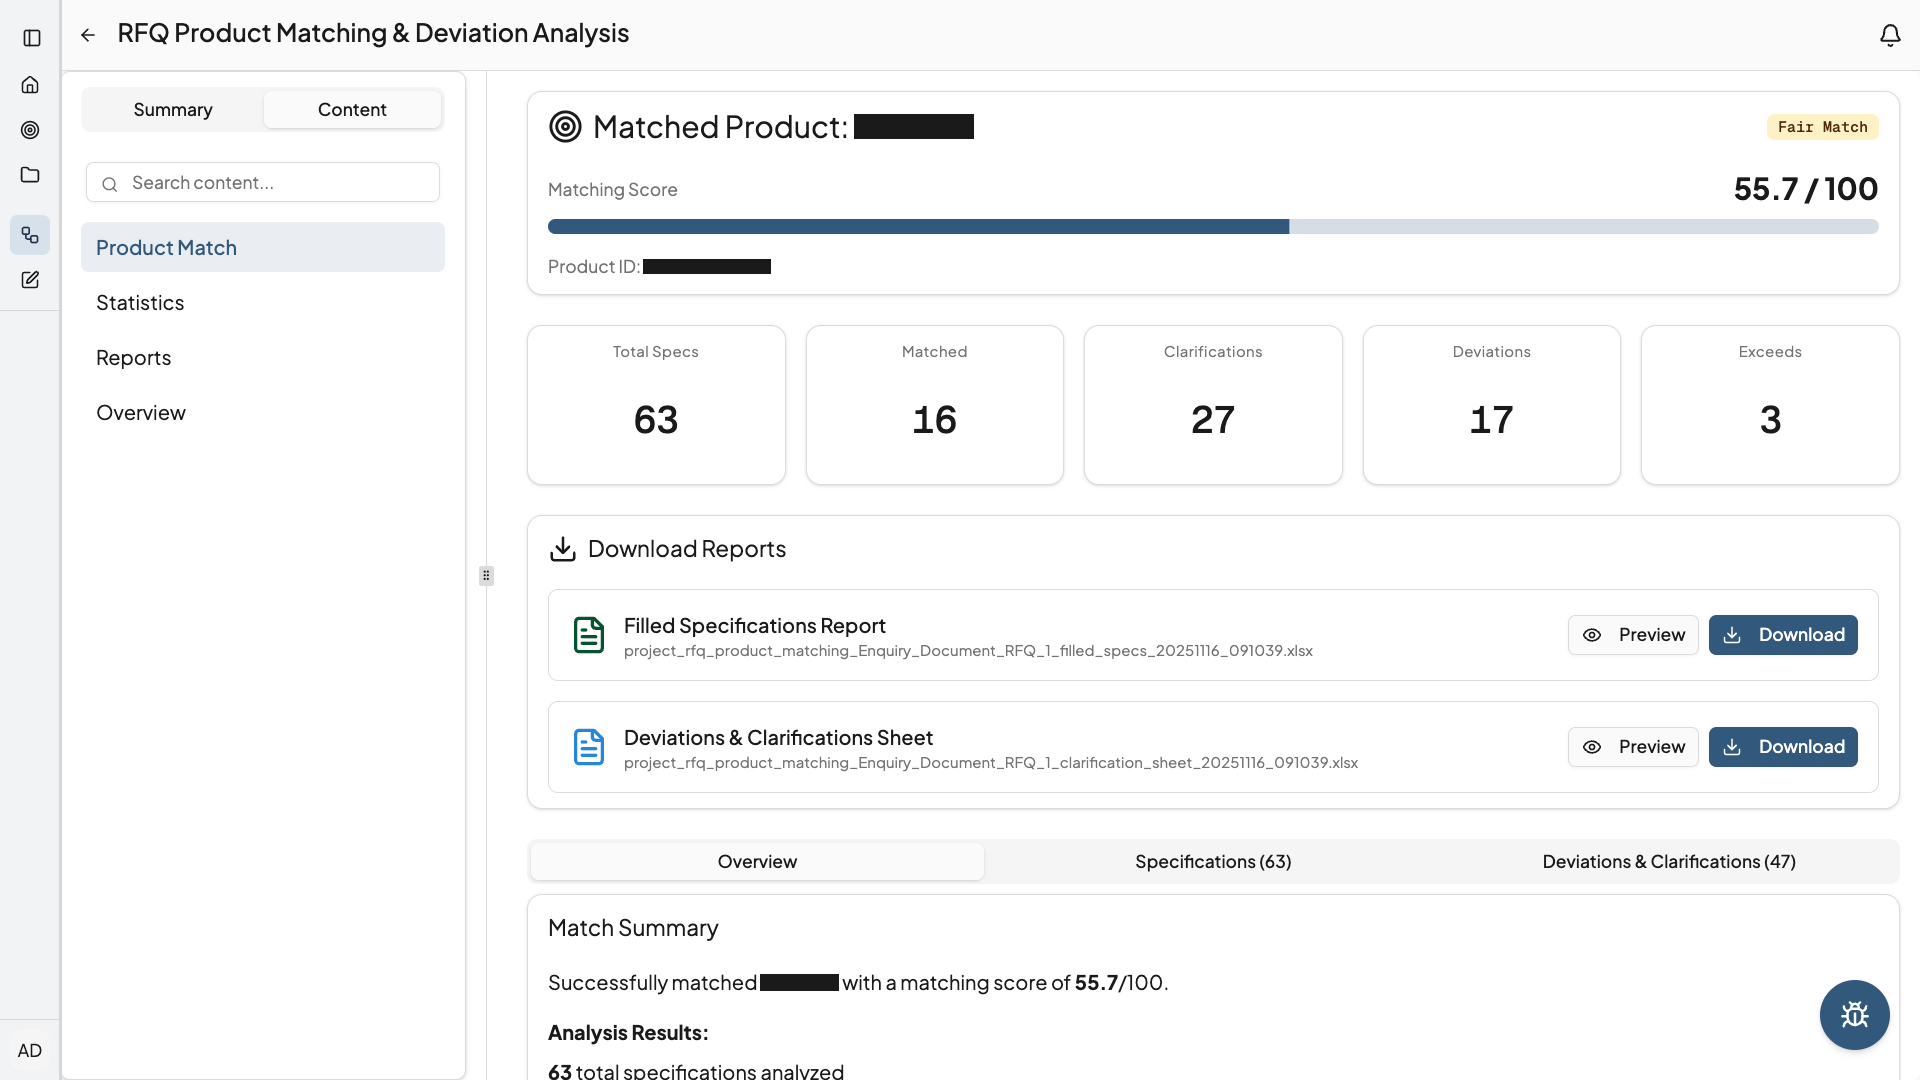Open Reports from the left panel
This screenshot has width=1920, height=1080.
tap(133, 357)
